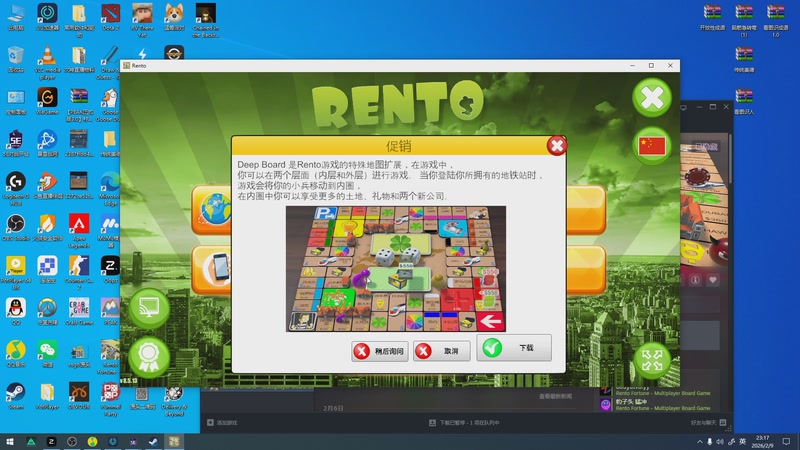800x450 pixels.
Task: Click the orange globe online-play button
Action: click(x=212, y=210)
